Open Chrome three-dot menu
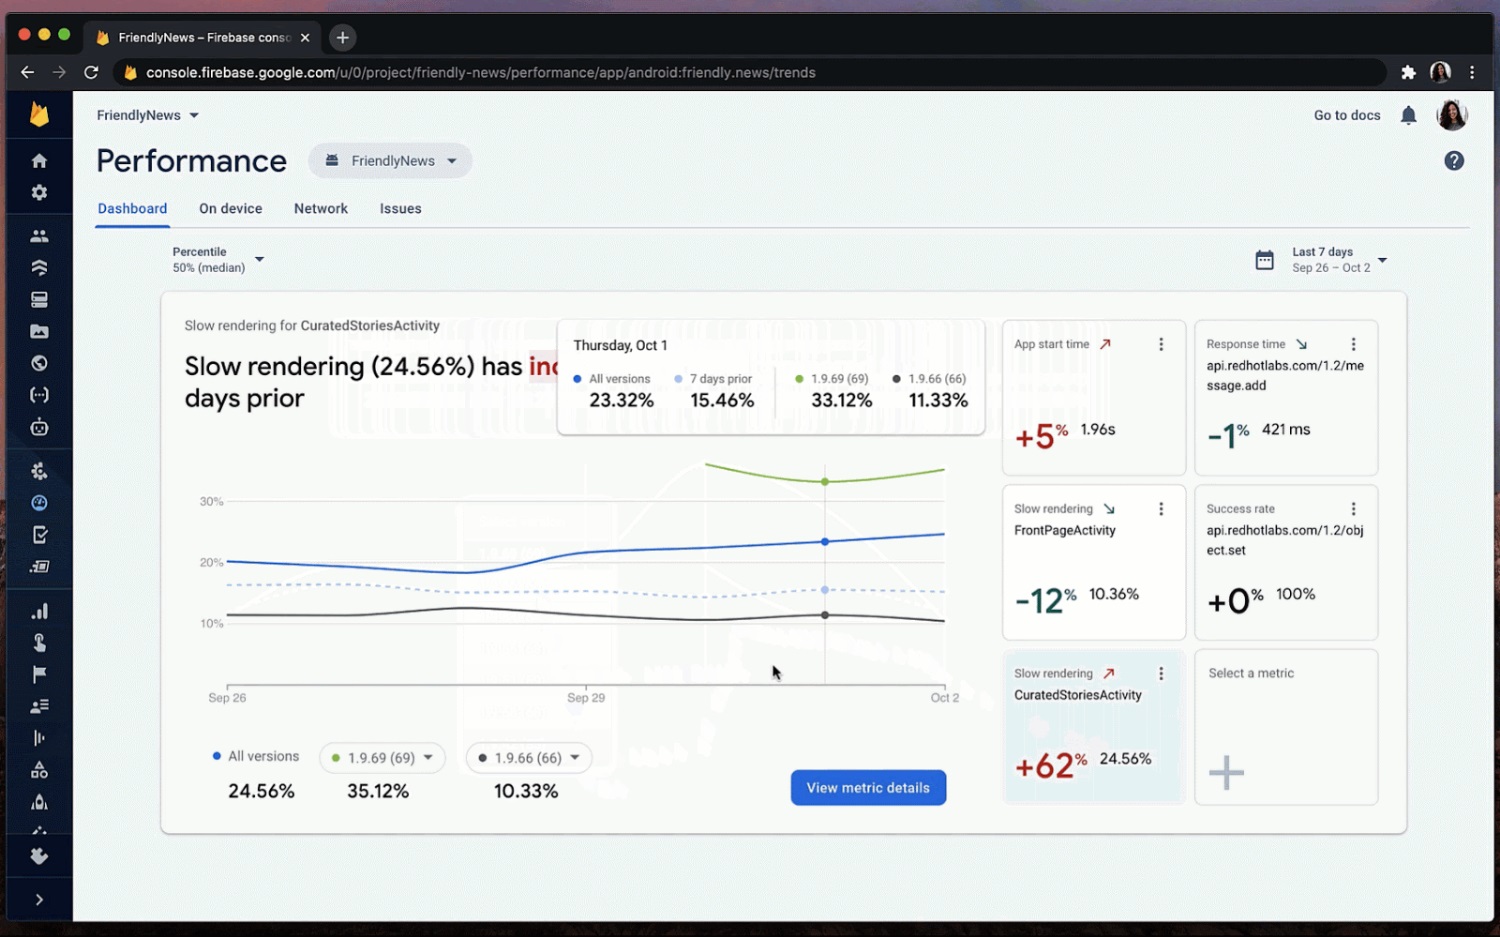1500x937 pixels. pos(1472,72)
